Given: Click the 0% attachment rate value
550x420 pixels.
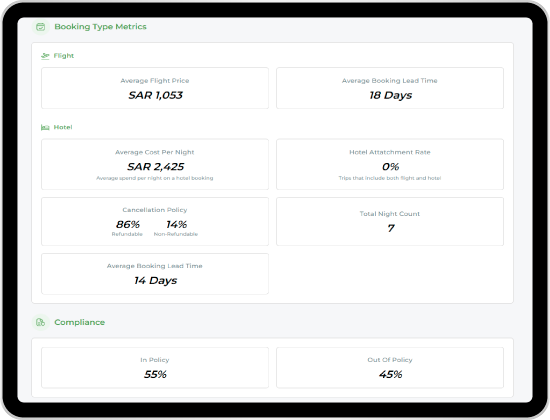Looking at the screenshot, I should pyautogui.click(x=390, y=167).
